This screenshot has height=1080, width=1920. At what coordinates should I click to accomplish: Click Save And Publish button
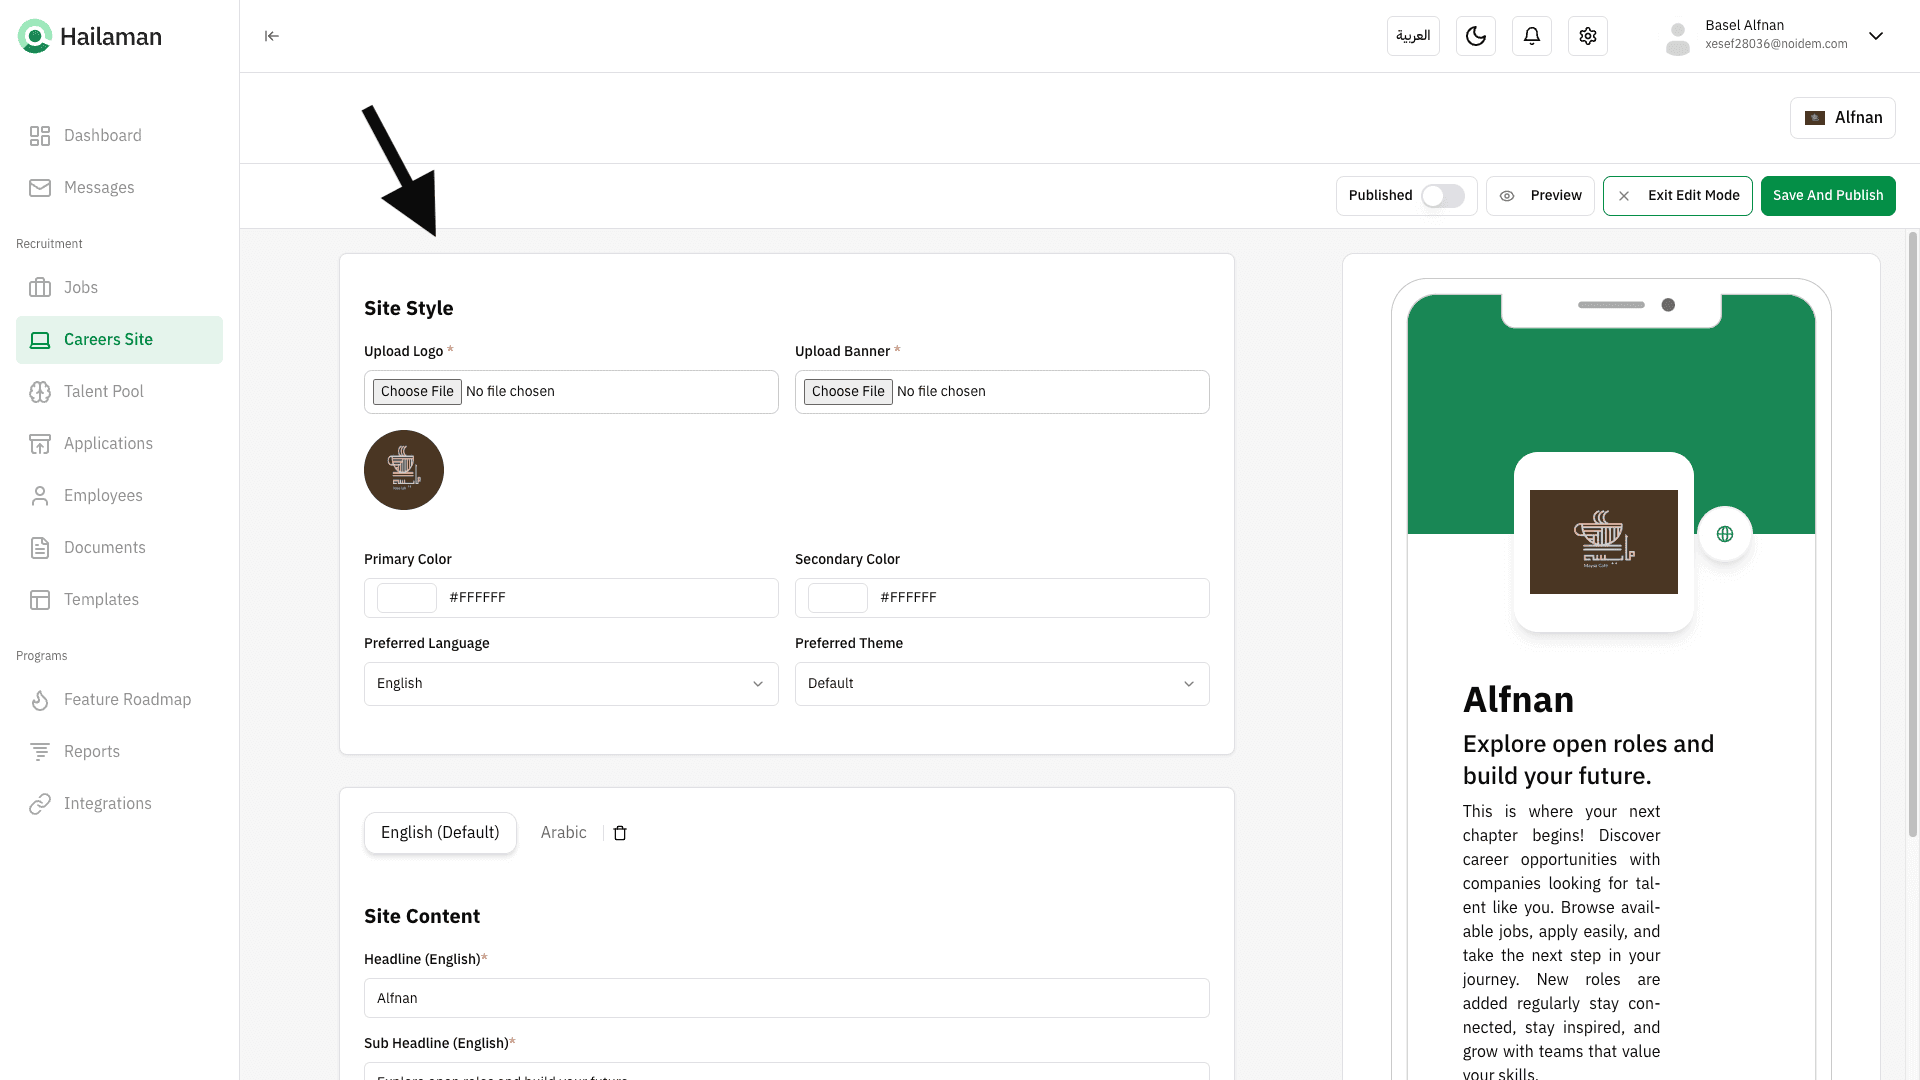[1827, 196]
